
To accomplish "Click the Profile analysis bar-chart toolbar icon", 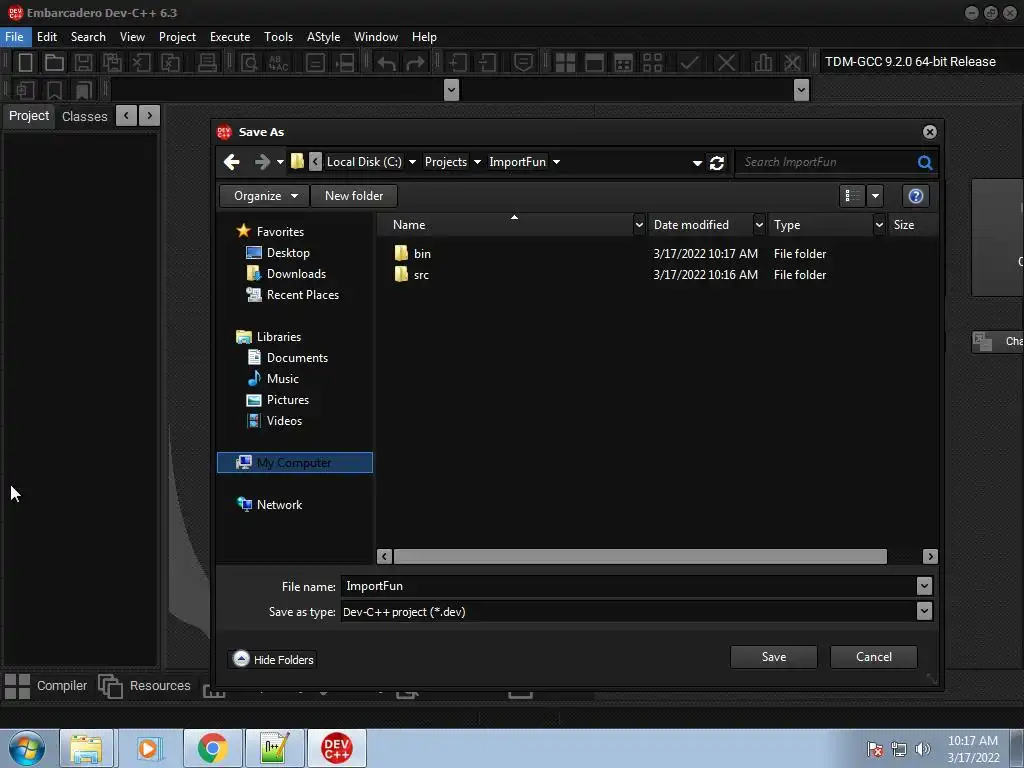I will click(762, 63).
